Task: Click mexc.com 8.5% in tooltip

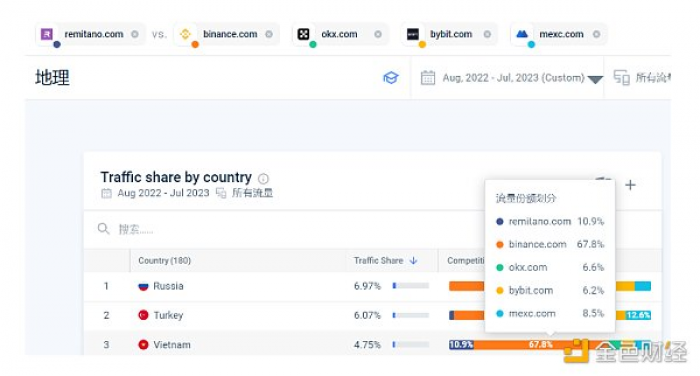Action: coord(550,313)
